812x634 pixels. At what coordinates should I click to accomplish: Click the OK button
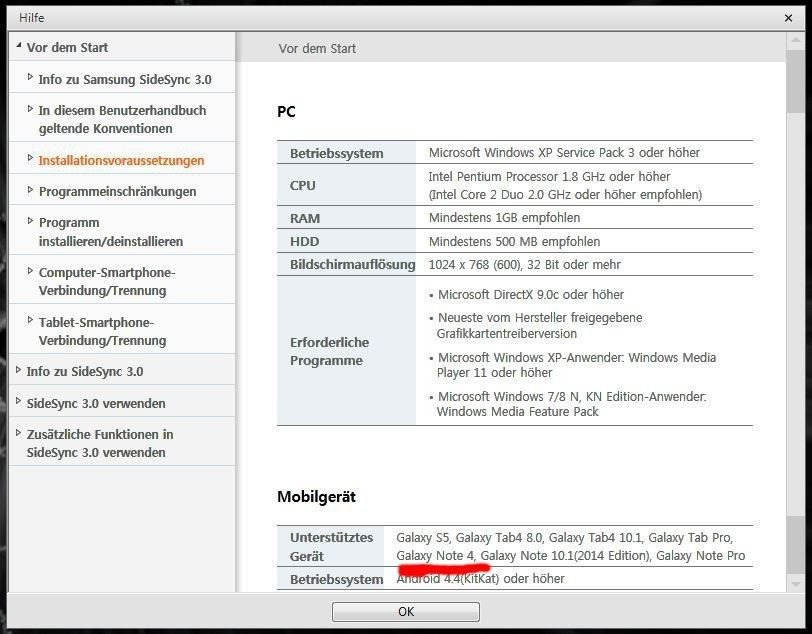(405, 612)
